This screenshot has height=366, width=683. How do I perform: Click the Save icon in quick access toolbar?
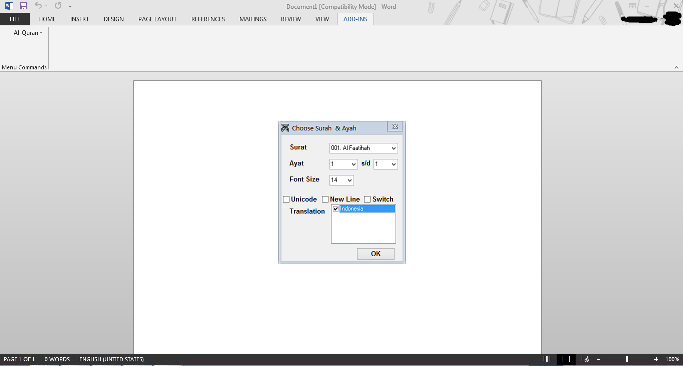coord(24,6)
